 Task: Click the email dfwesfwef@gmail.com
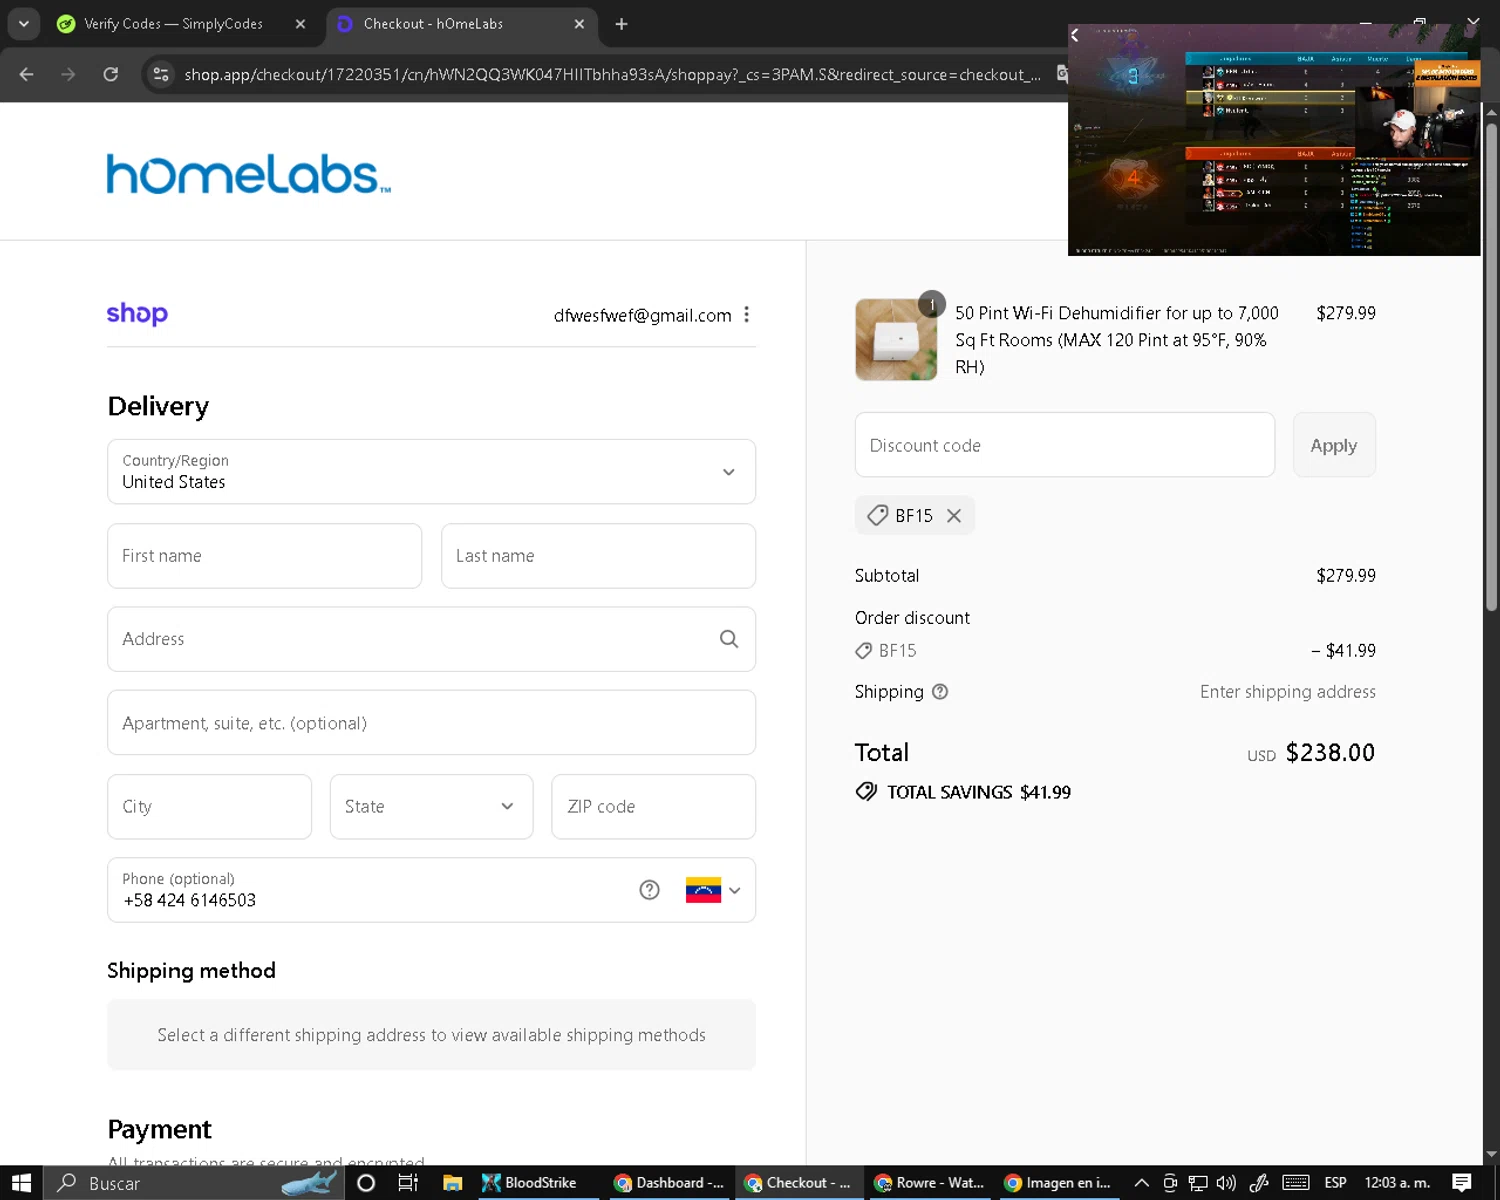[643, 316]
